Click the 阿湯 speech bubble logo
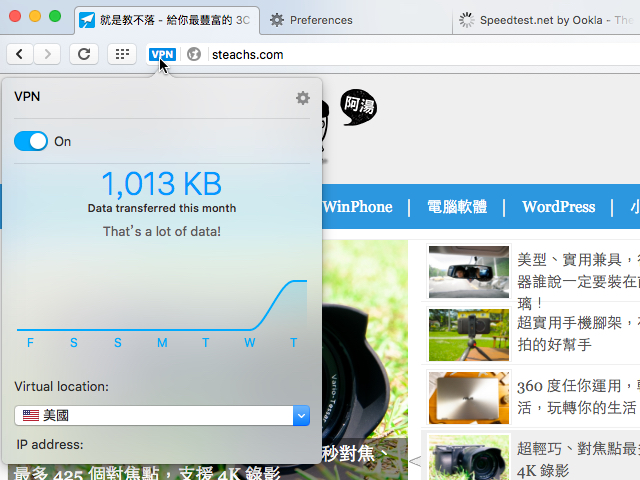 358,106
